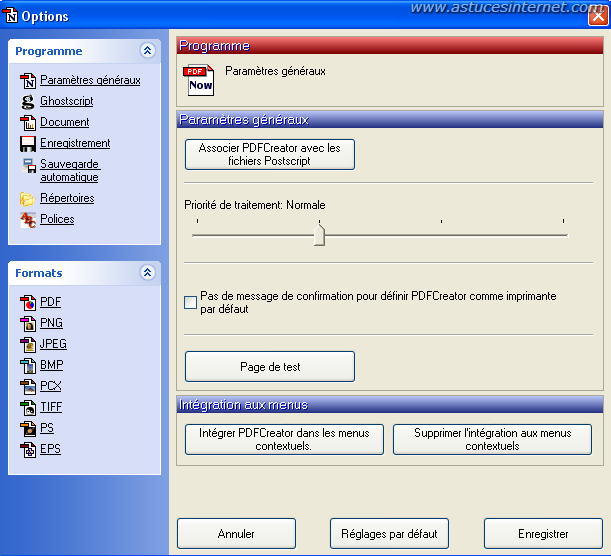Open Ghostscript settings link
The width and height of the screenshot is (611, 556).
[67, 101]
